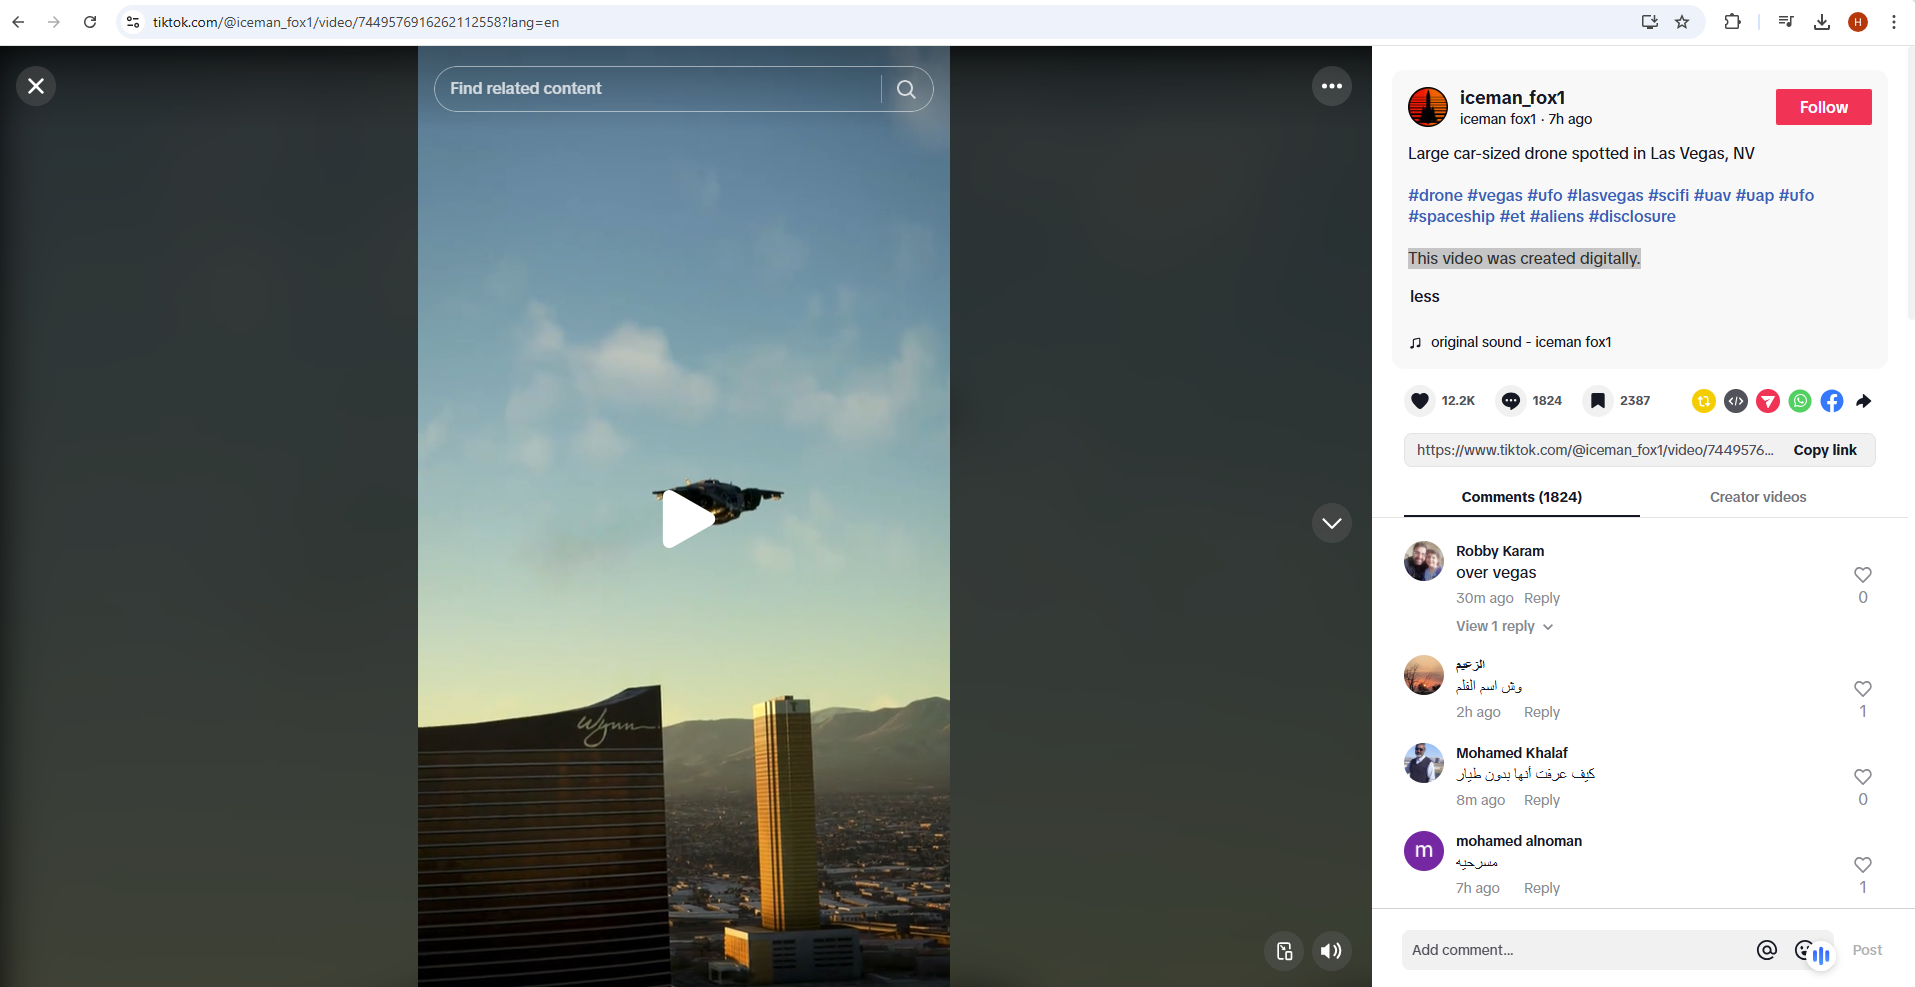The height and width of the screenshot is (987, 1915).
Task: Click the Add comment input field
Action: [1575, 950]
